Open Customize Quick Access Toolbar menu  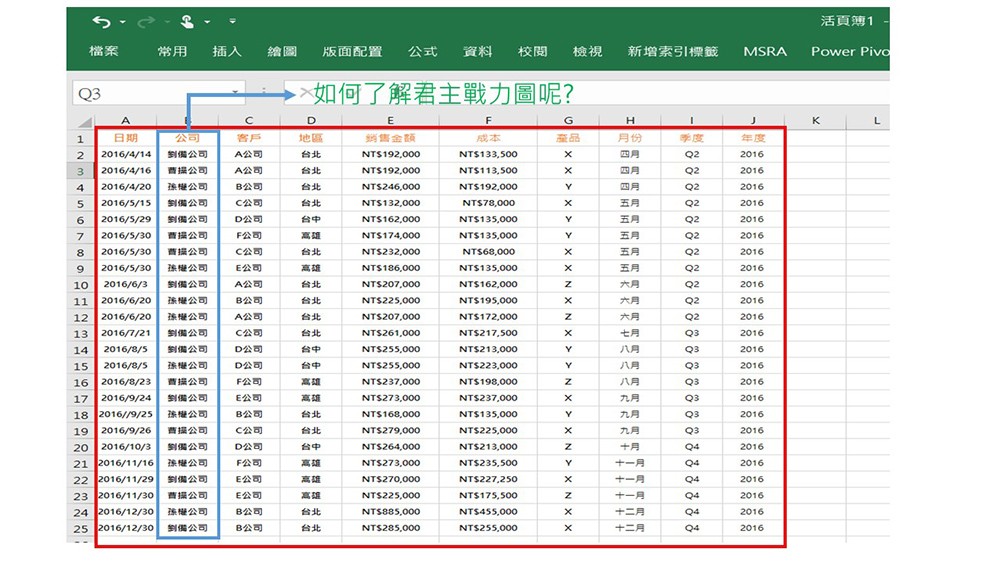[233, 21]
